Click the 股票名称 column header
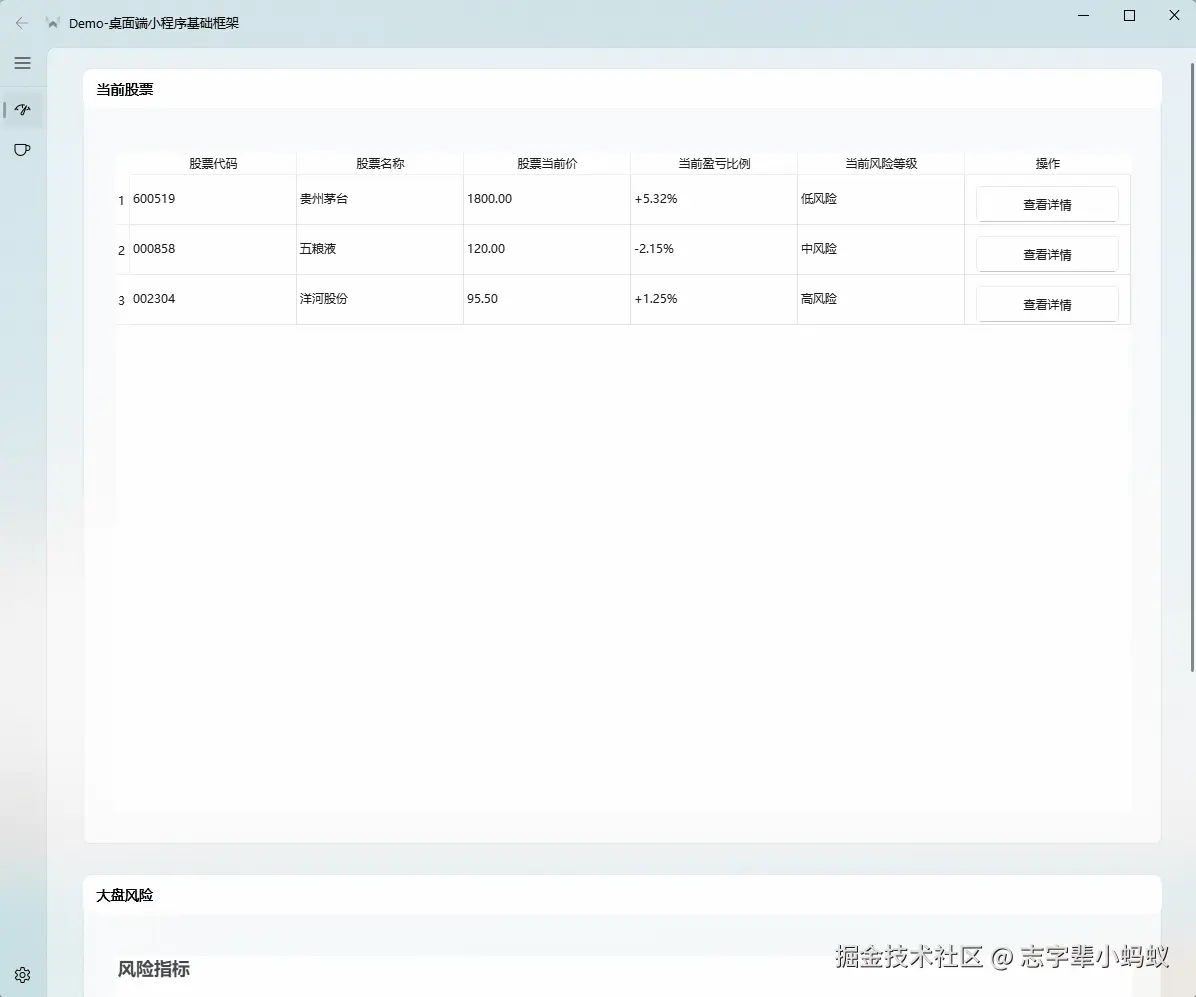1196x997 pixels. 379,162
